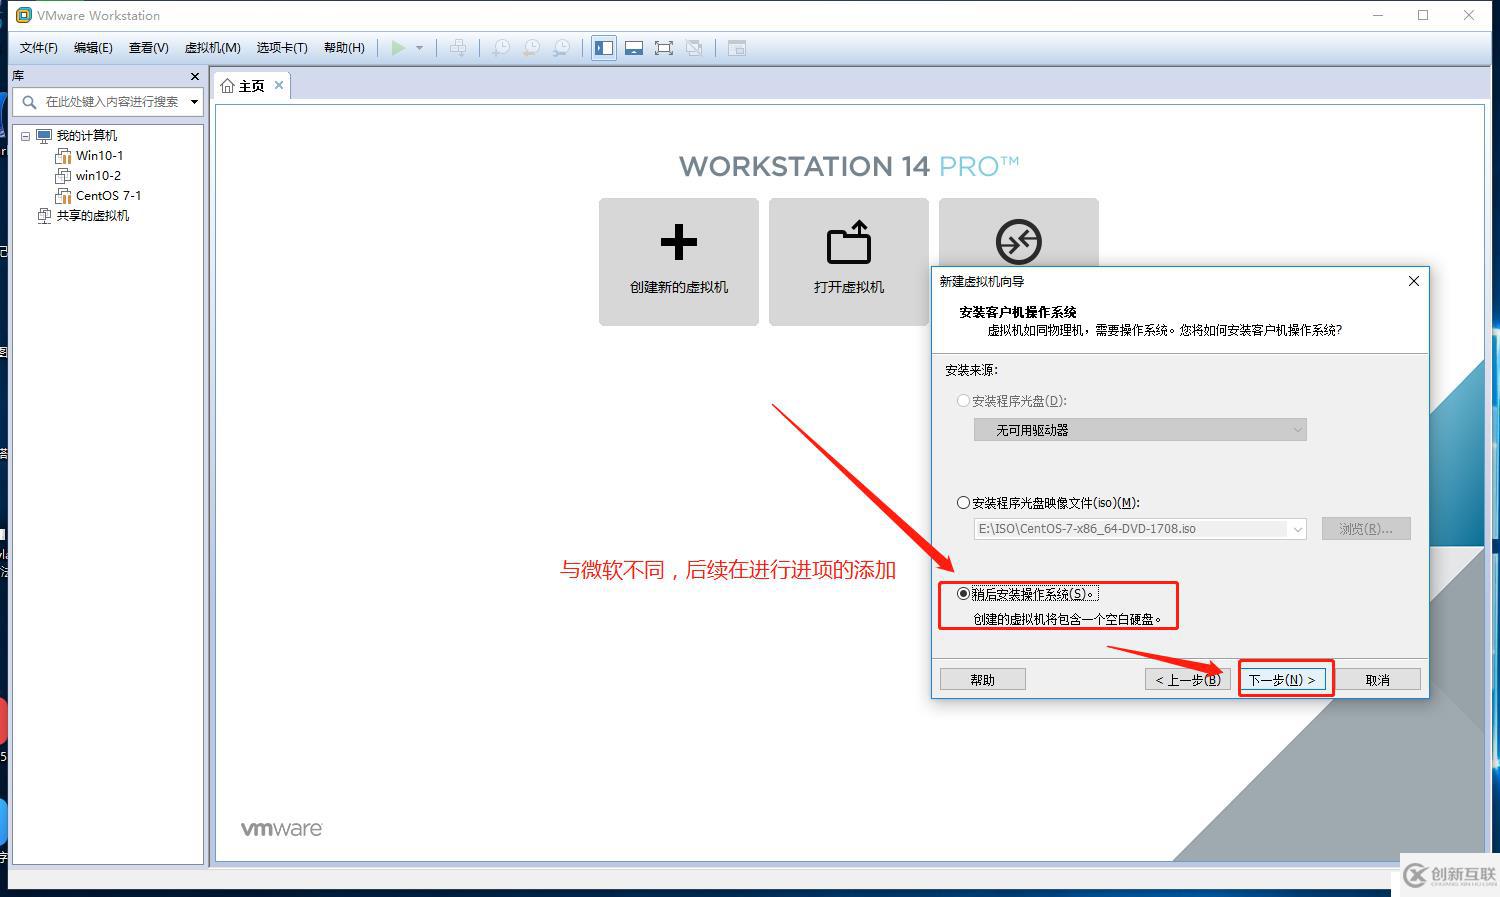1500x897 pixels.
Task: Click the green power on play icon
Action: tap(398, 48)
